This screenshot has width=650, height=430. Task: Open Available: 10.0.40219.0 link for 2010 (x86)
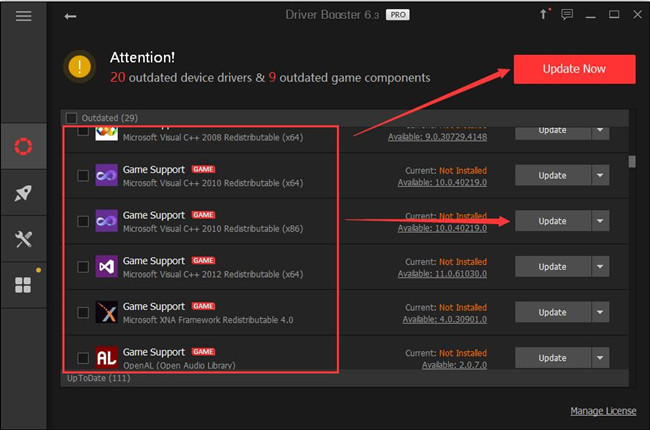click(442, 228)
